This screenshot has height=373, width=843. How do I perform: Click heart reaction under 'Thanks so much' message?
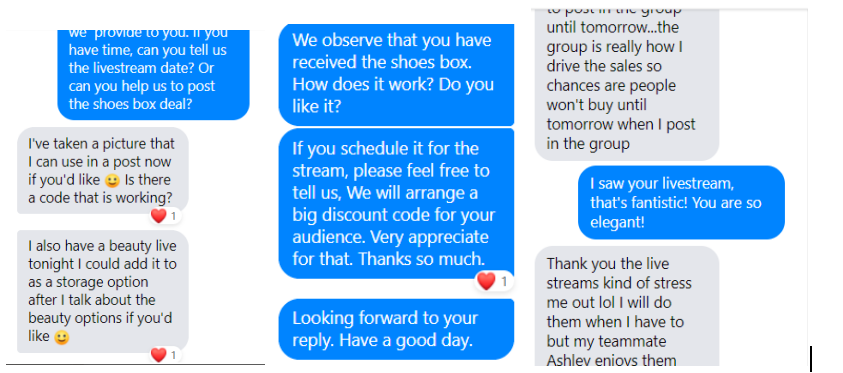tap(486, 281)
